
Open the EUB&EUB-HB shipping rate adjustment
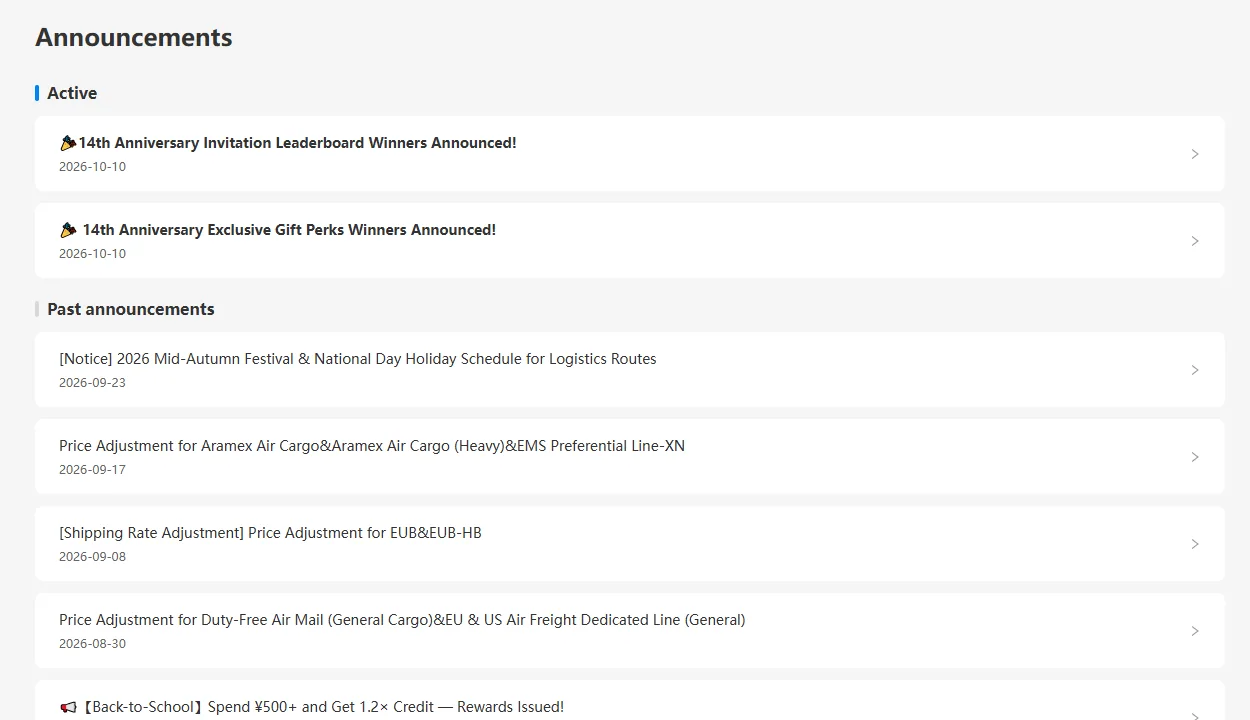(x=629, y=544)
